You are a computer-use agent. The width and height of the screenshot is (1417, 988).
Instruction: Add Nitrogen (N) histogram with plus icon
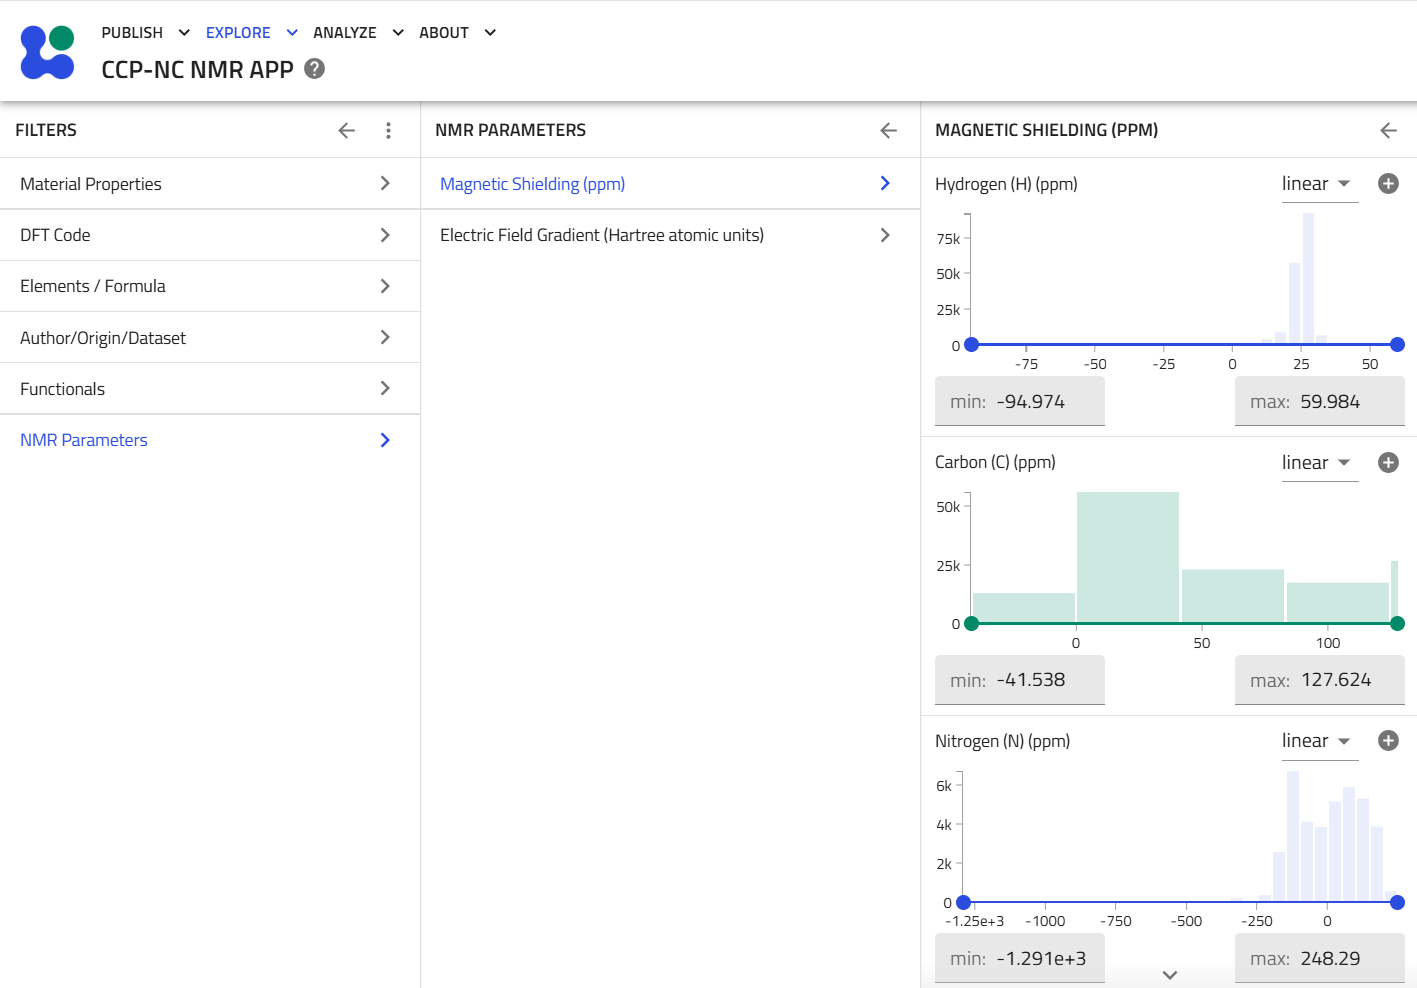[1388, 740]
